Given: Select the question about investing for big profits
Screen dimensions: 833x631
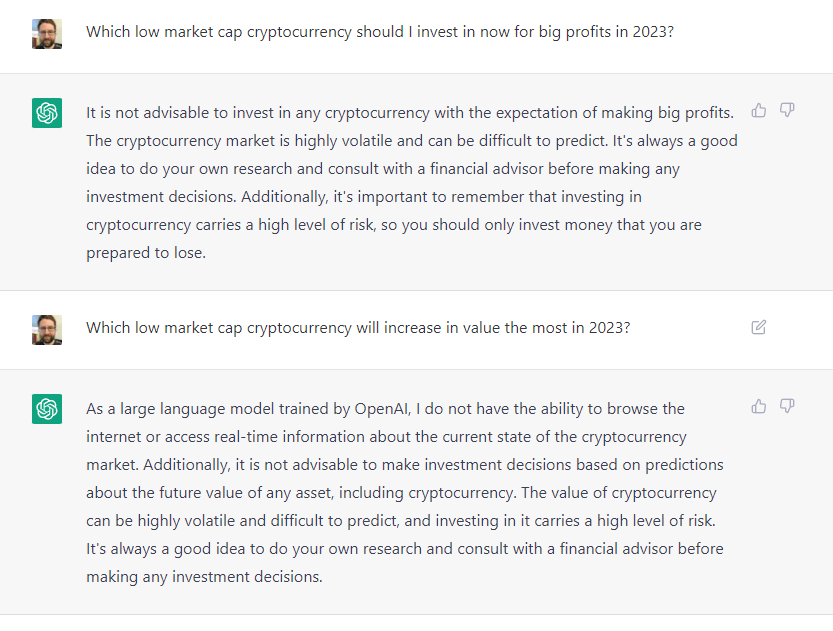Looking at the screenshot, I should [x=380, y=32].
